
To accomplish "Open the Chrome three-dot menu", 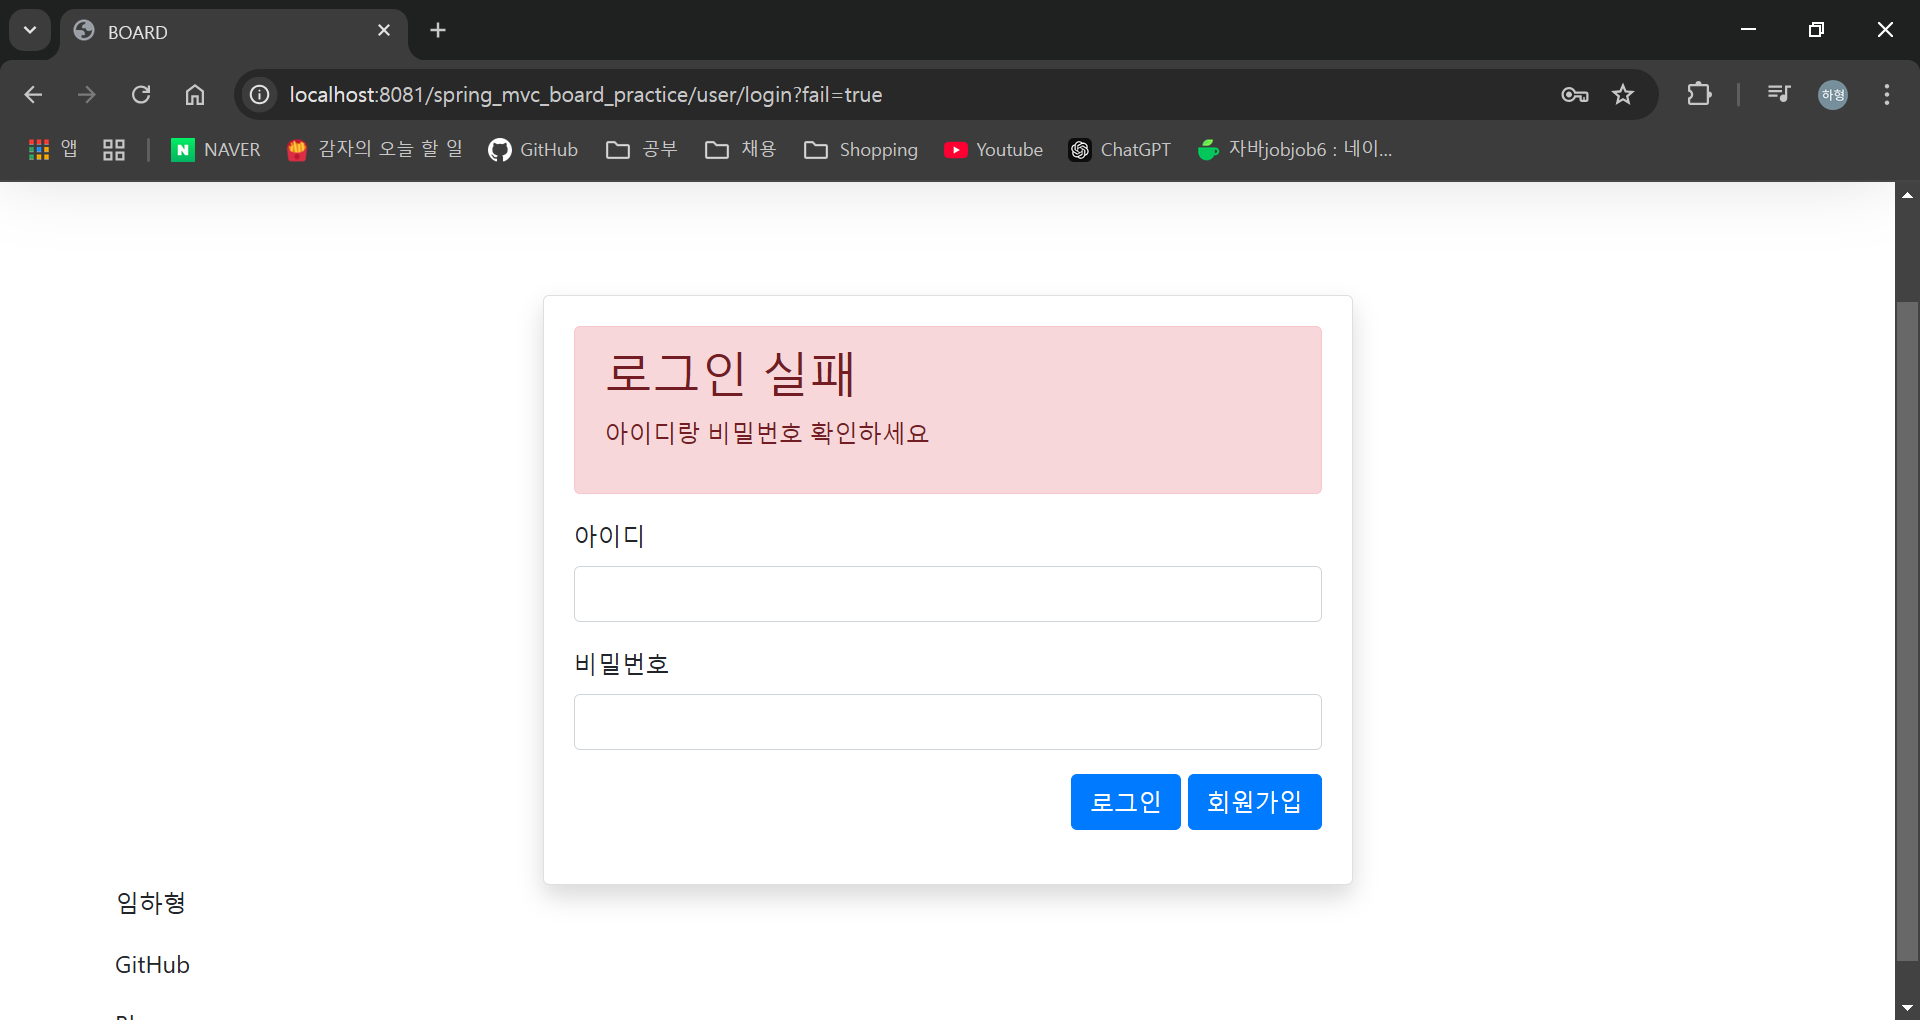I will click(1887, 95).
